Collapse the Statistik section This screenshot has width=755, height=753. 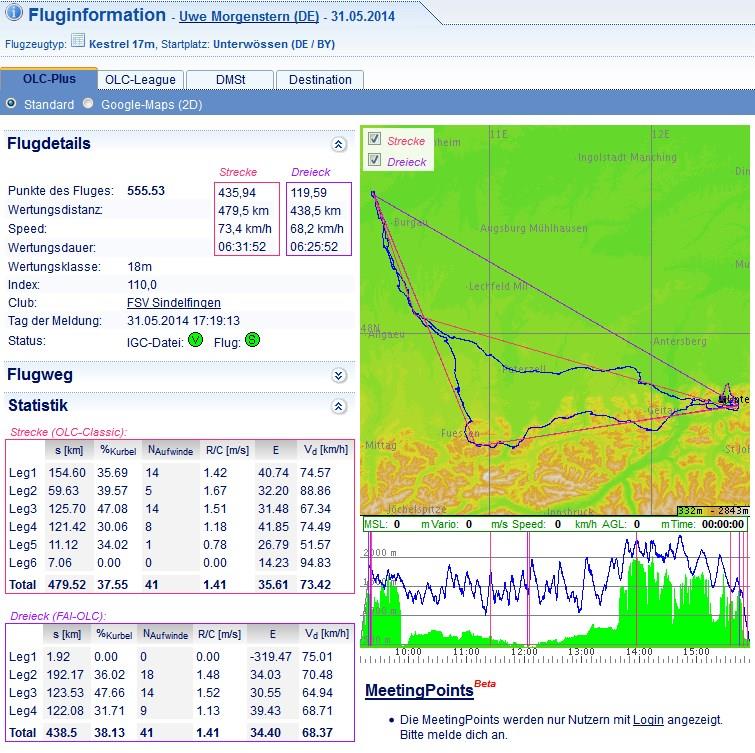339,407
